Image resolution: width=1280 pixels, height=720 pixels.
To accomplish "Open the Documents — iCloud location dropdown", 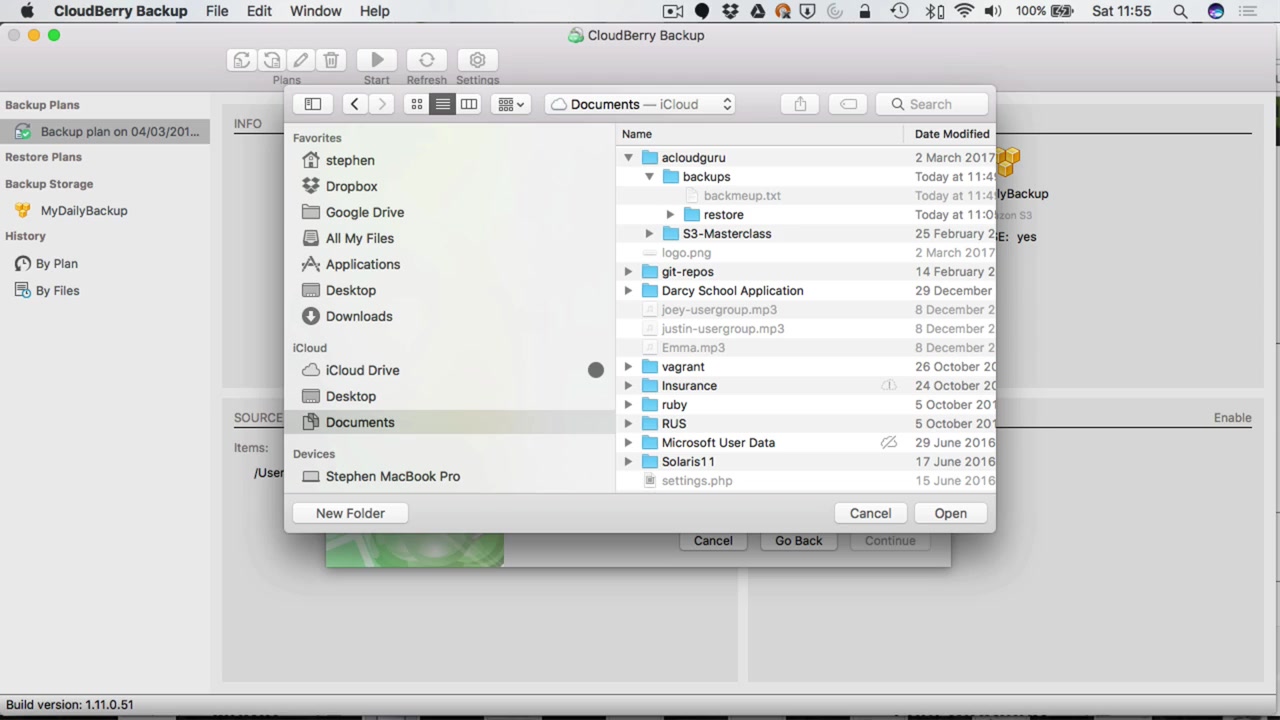I will click(642, 104).
